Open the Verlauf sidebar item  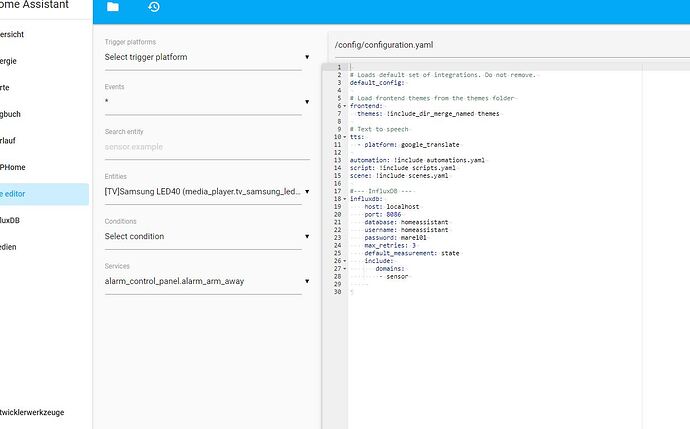tap(44, 141)
